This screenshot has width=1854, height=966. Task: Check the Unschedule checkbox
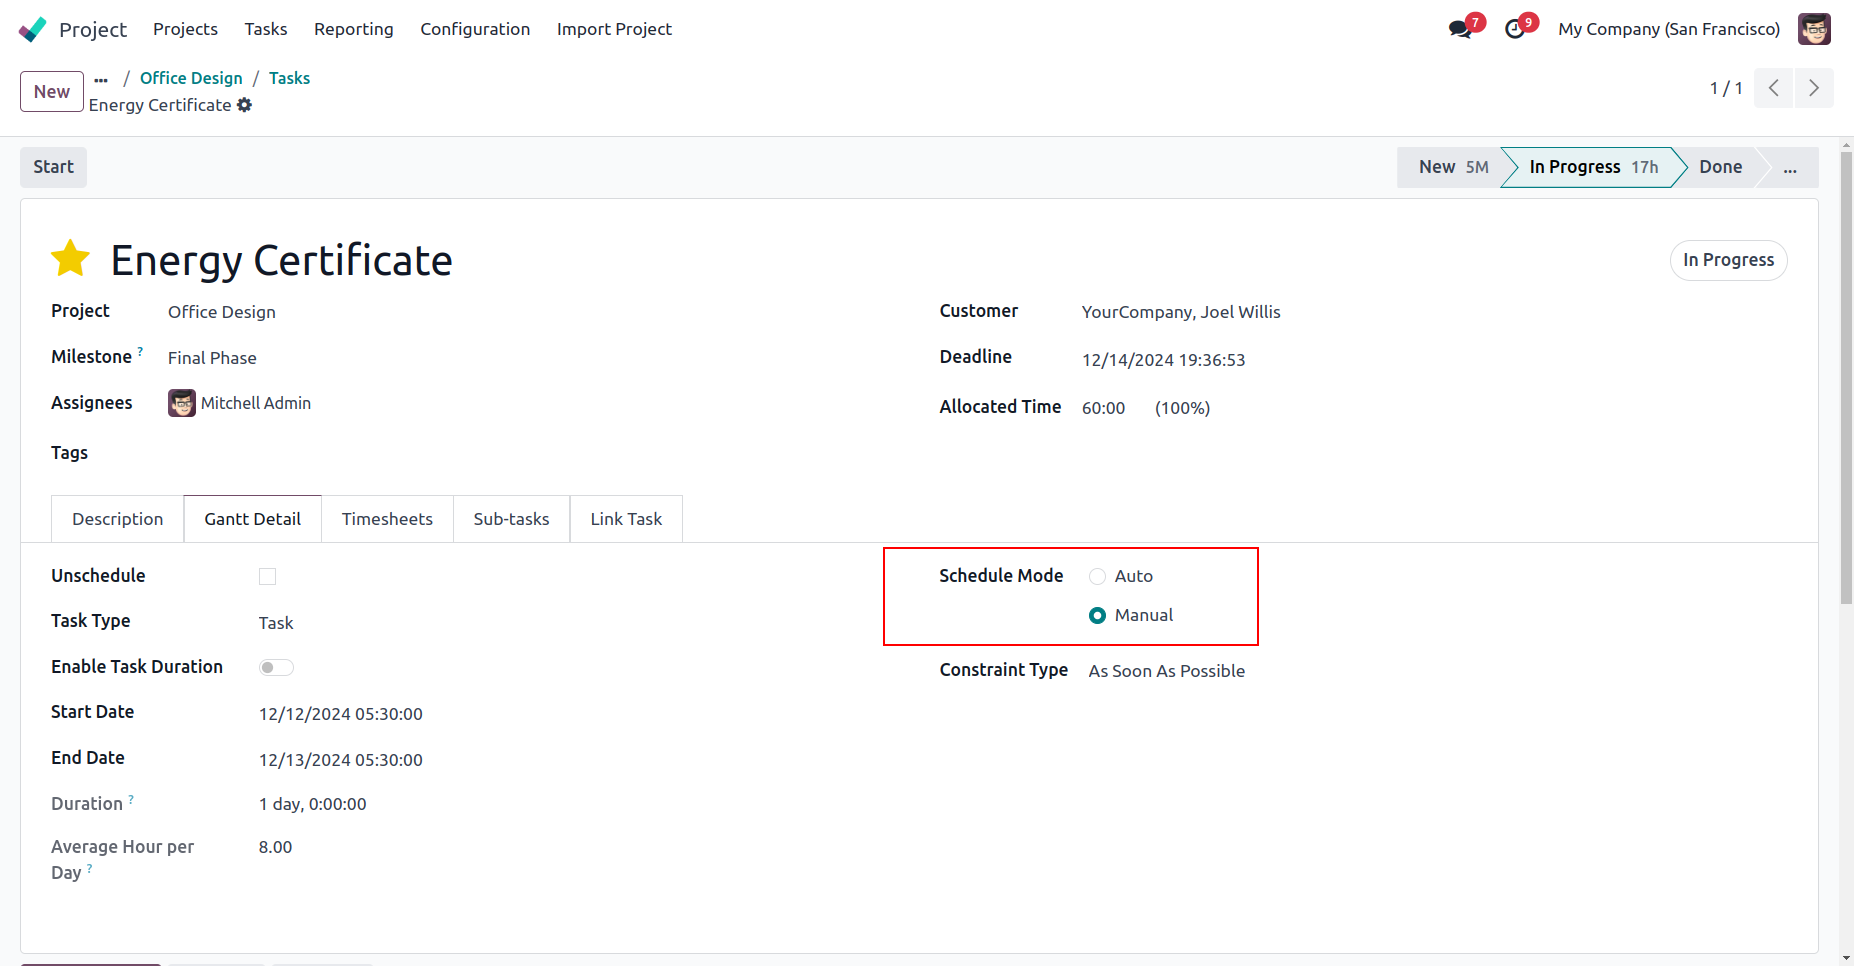tap(267, 576)
